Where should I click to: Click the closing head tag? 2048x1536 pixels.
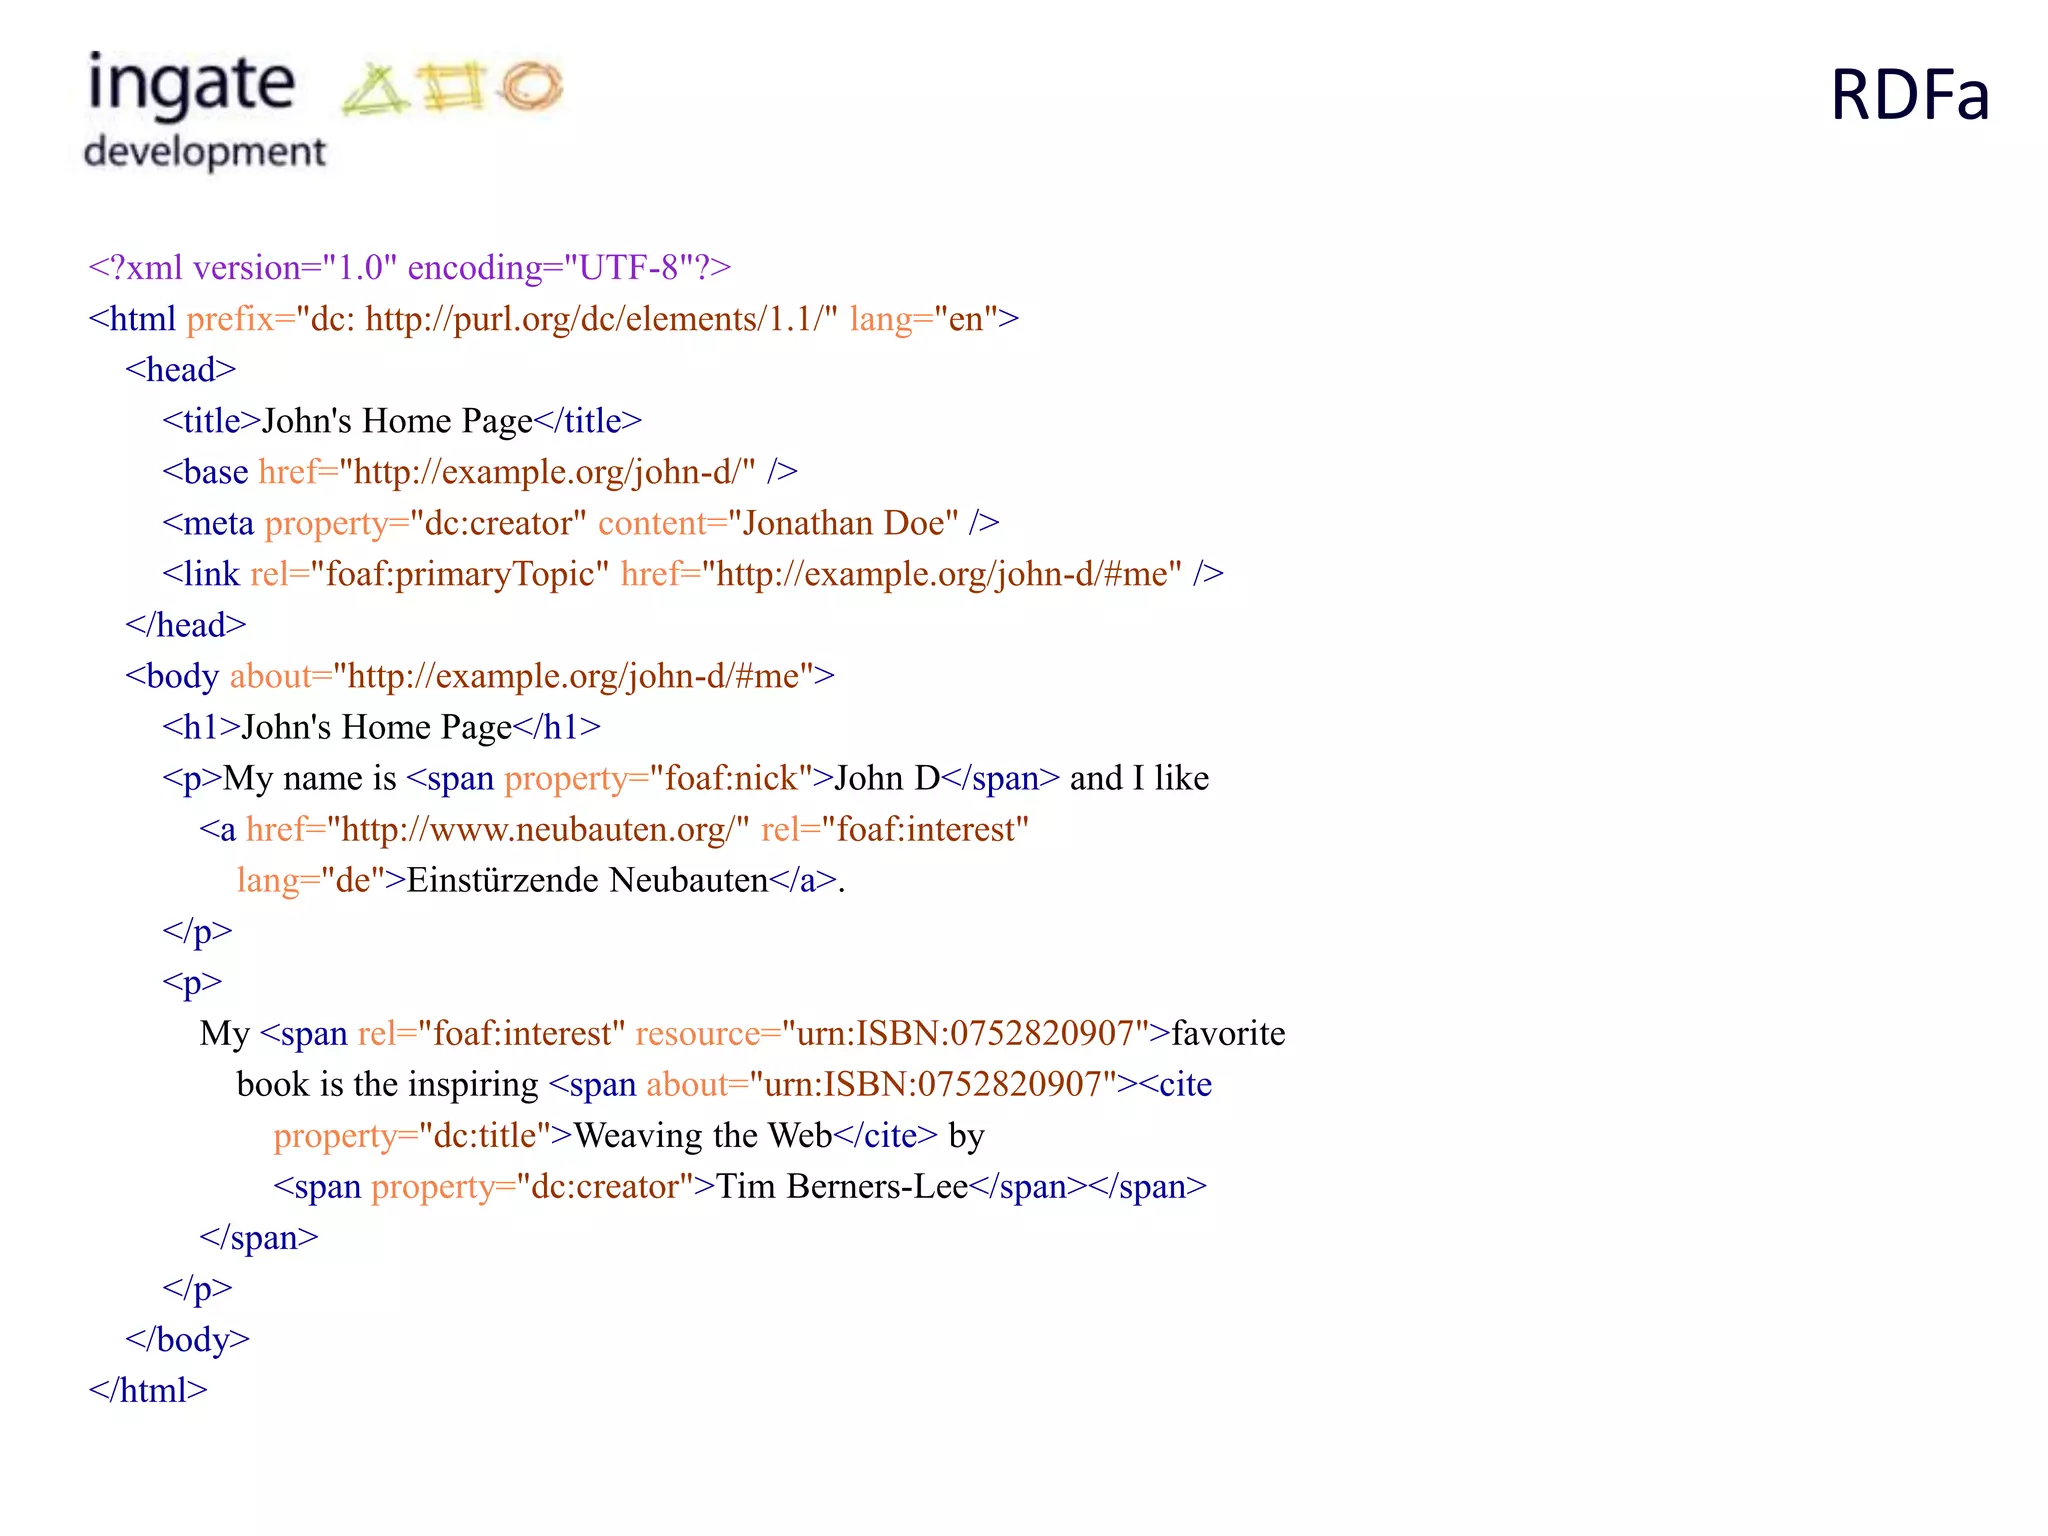pos(186,625)
